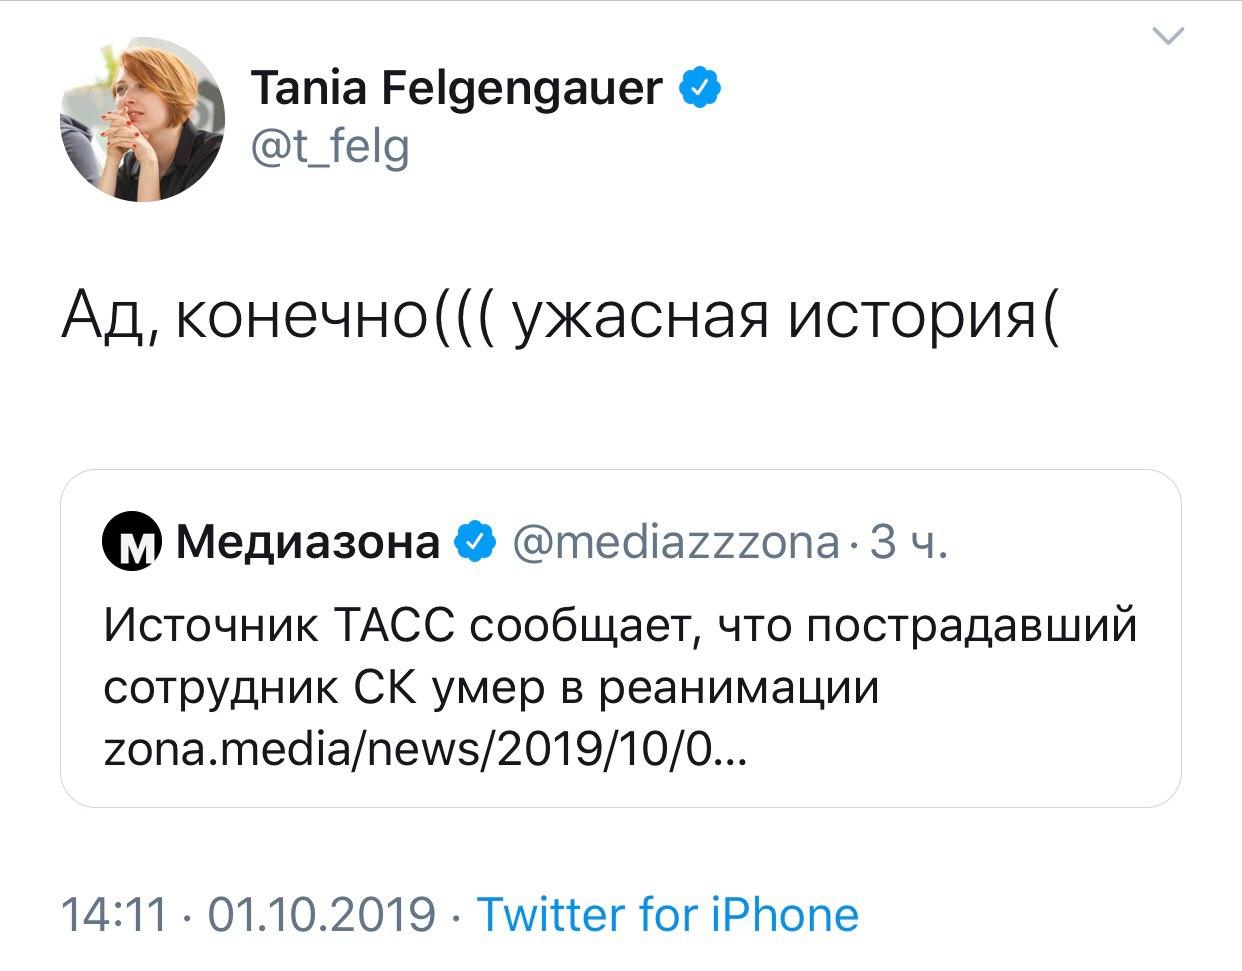1242x971 pixels.
Task: Open the Медиазона account name
Action: (x=308, y=542)
